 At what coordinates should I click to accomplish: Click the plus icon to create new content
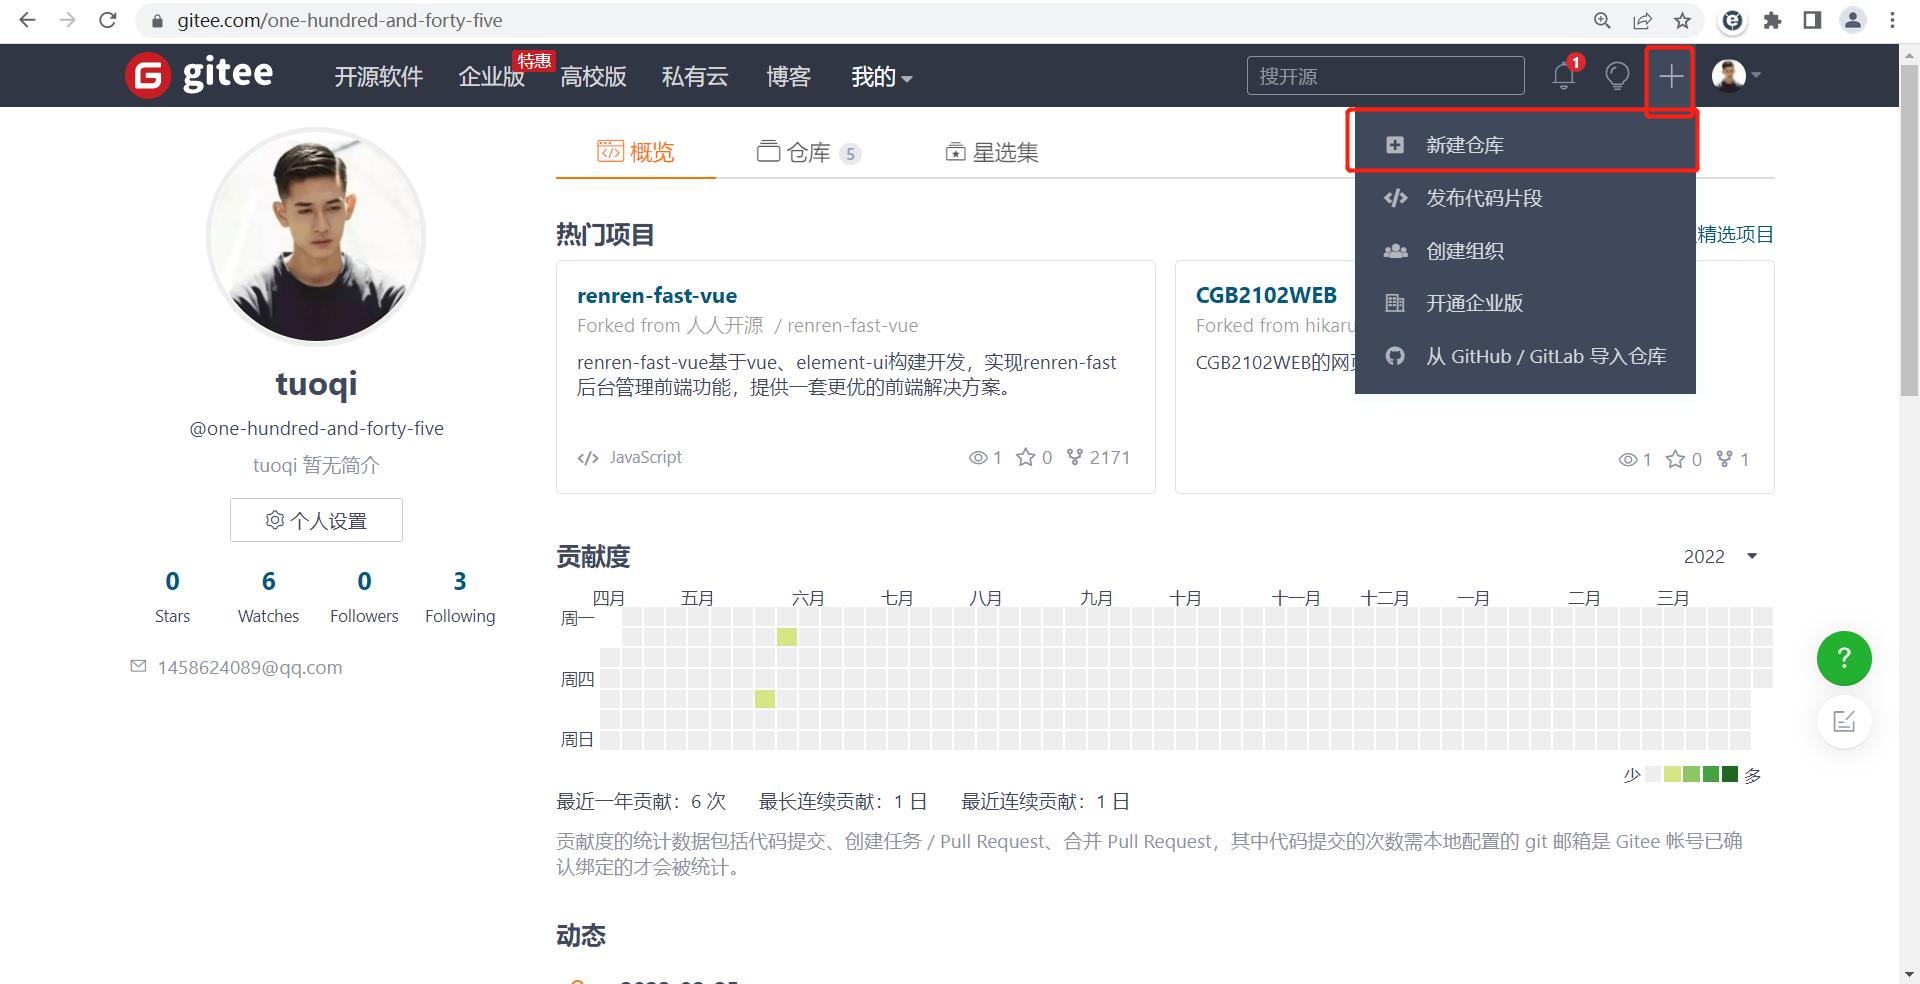click(1668, 76)
